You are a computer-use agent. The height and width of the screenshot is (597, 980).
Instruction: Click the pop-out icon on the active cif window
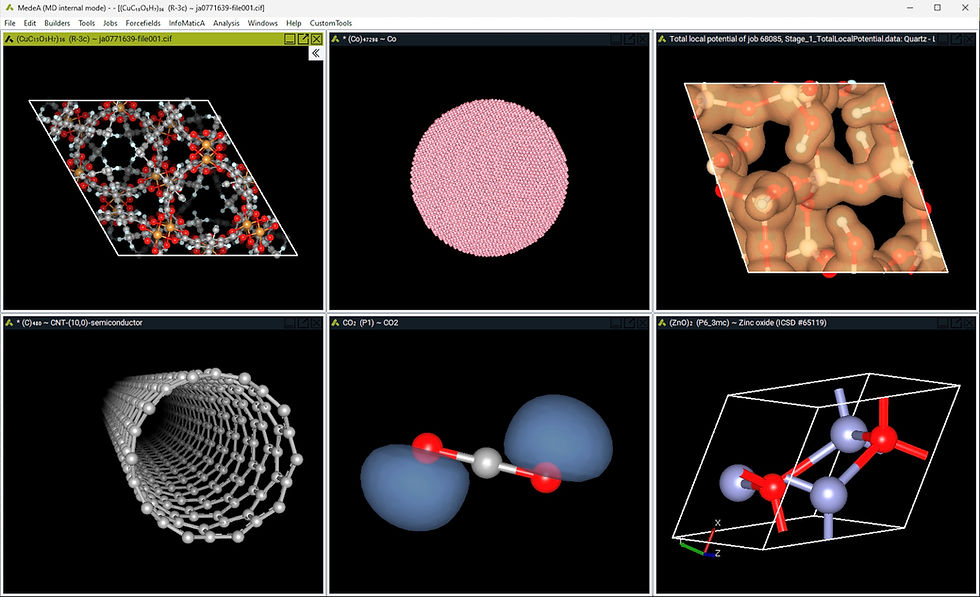(304, 38)
